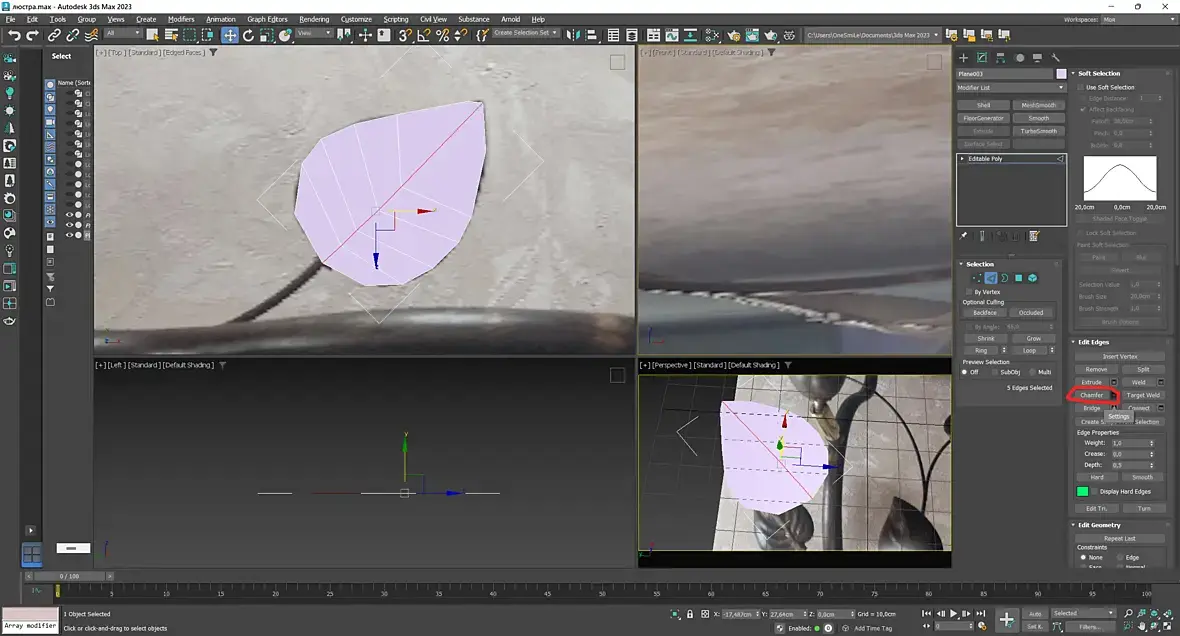The height and width of the screenshot is (636, 1180).
Task: Expand the Editable Poly stack entry
Action: pos(962,159)
